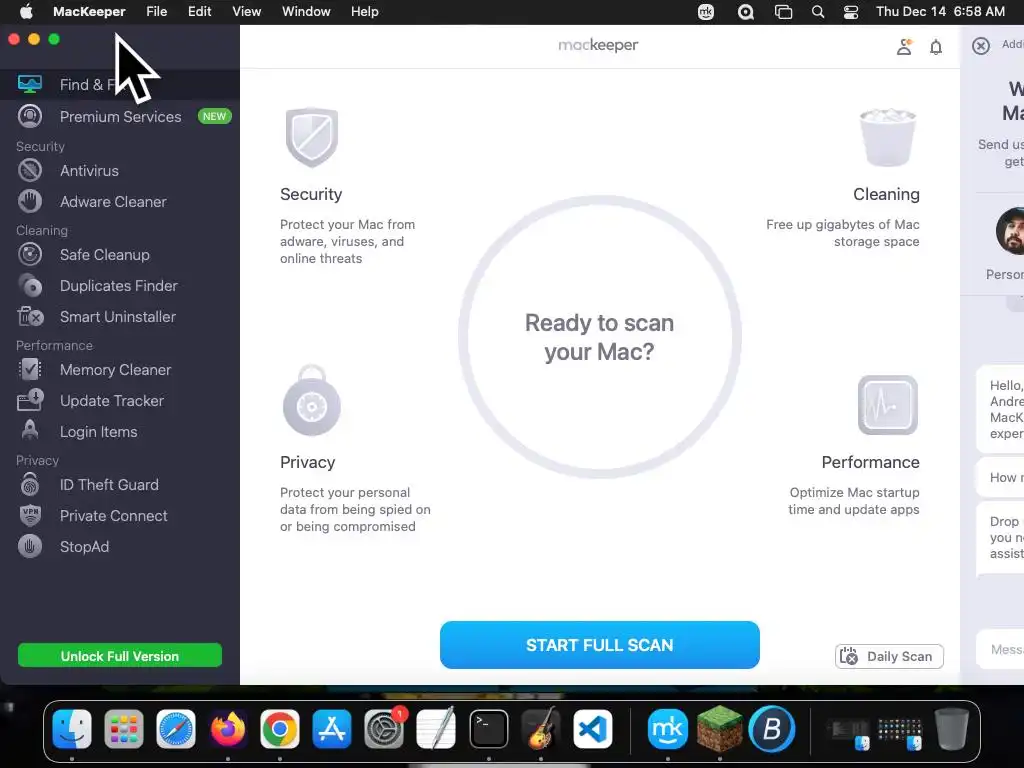
Task: Open Minecraft from the dock
Action: coord(720,729)
